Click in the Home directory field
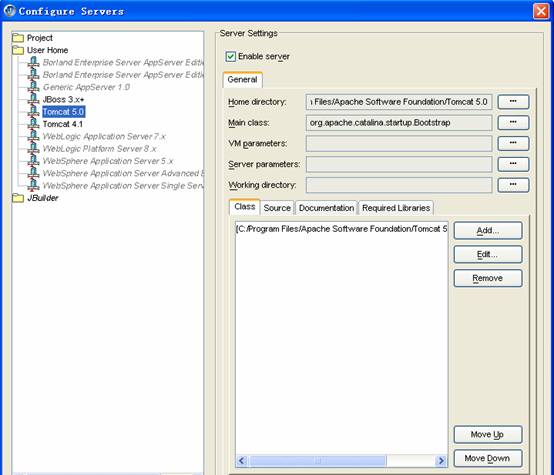This screenshot has height=475, width=554. 399,102
